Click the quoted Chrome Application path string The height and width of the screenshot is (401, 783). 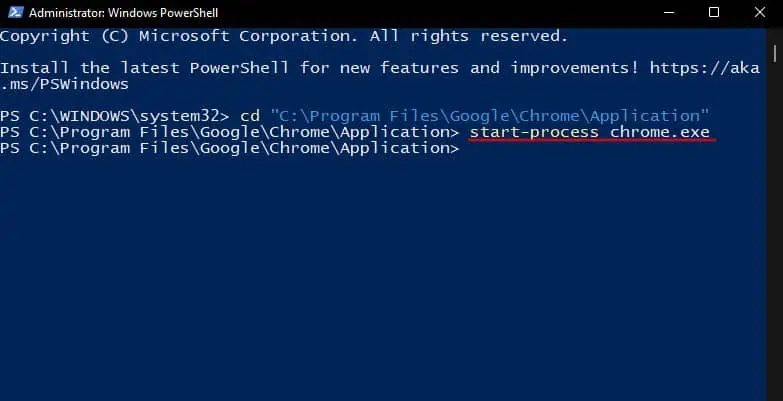[490, 116]
